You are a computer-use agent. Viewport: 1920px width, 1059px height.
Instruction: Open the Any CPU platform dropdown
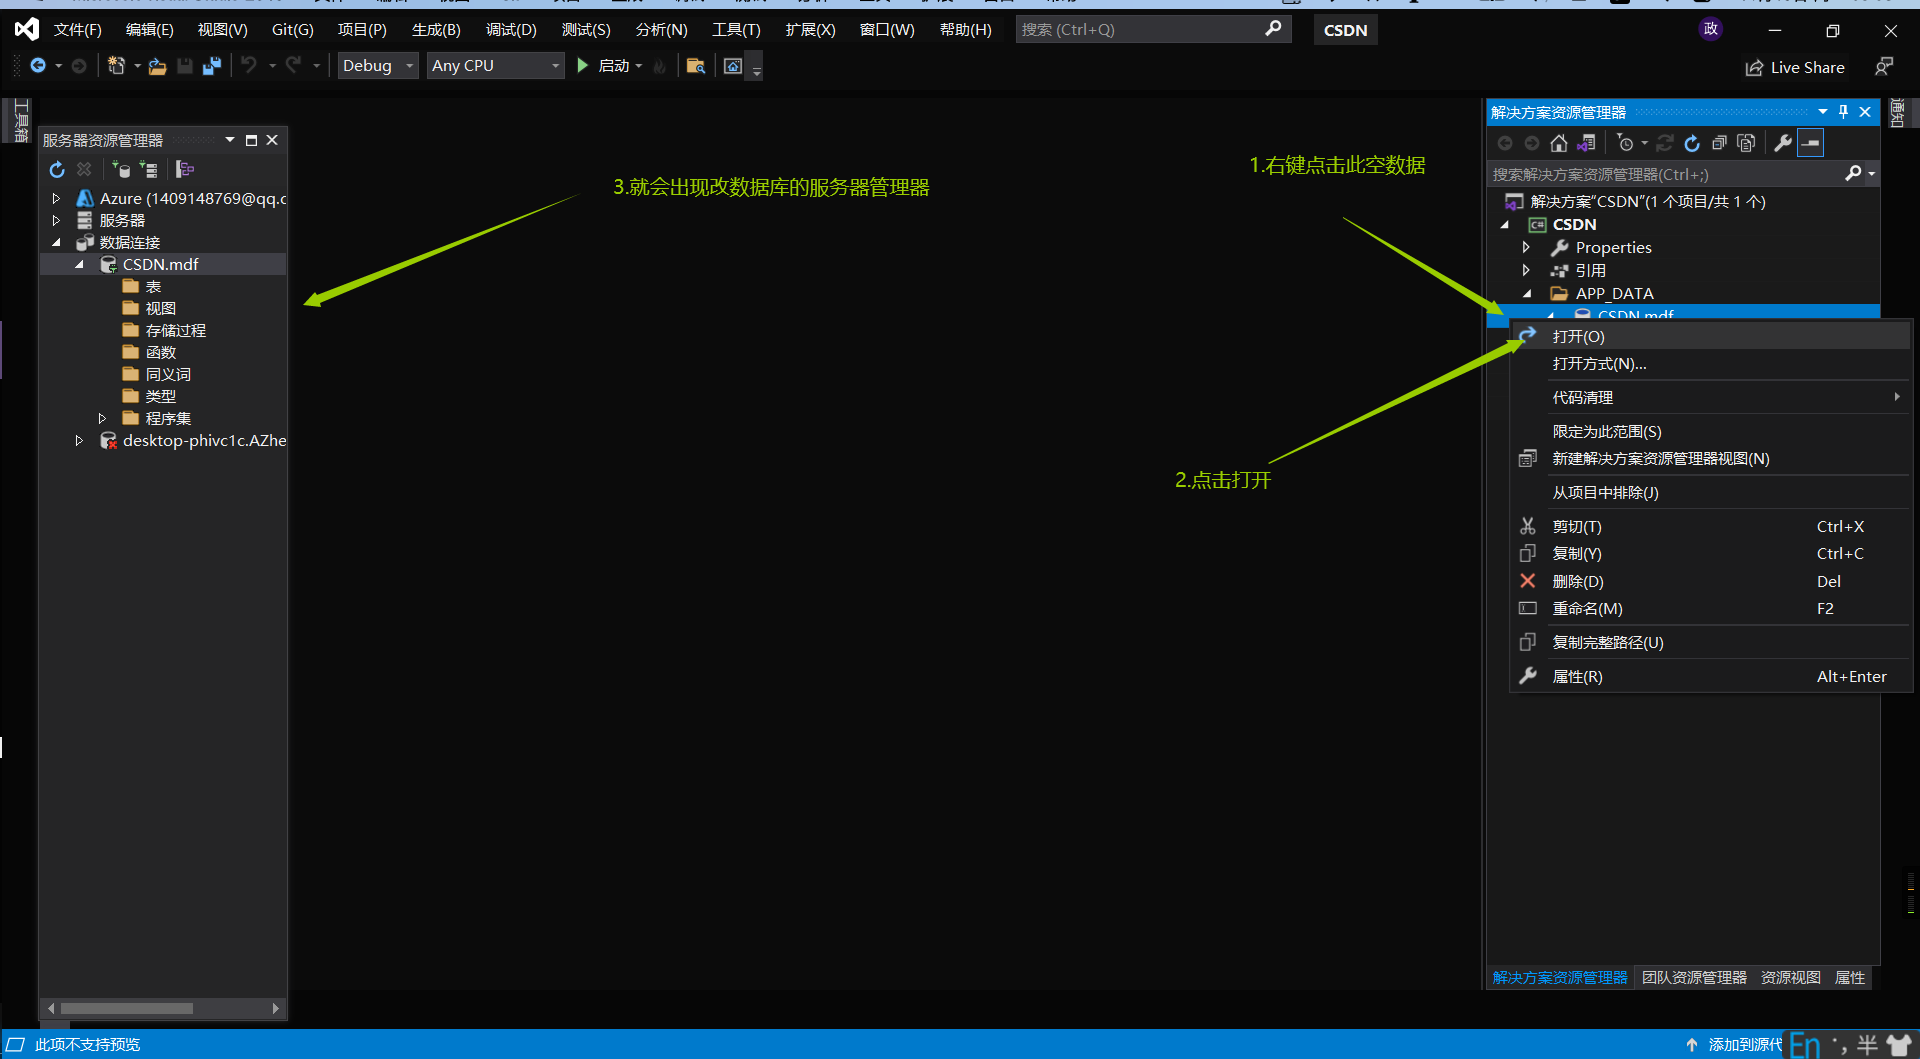pyautogui.click(x=494, y=65)
